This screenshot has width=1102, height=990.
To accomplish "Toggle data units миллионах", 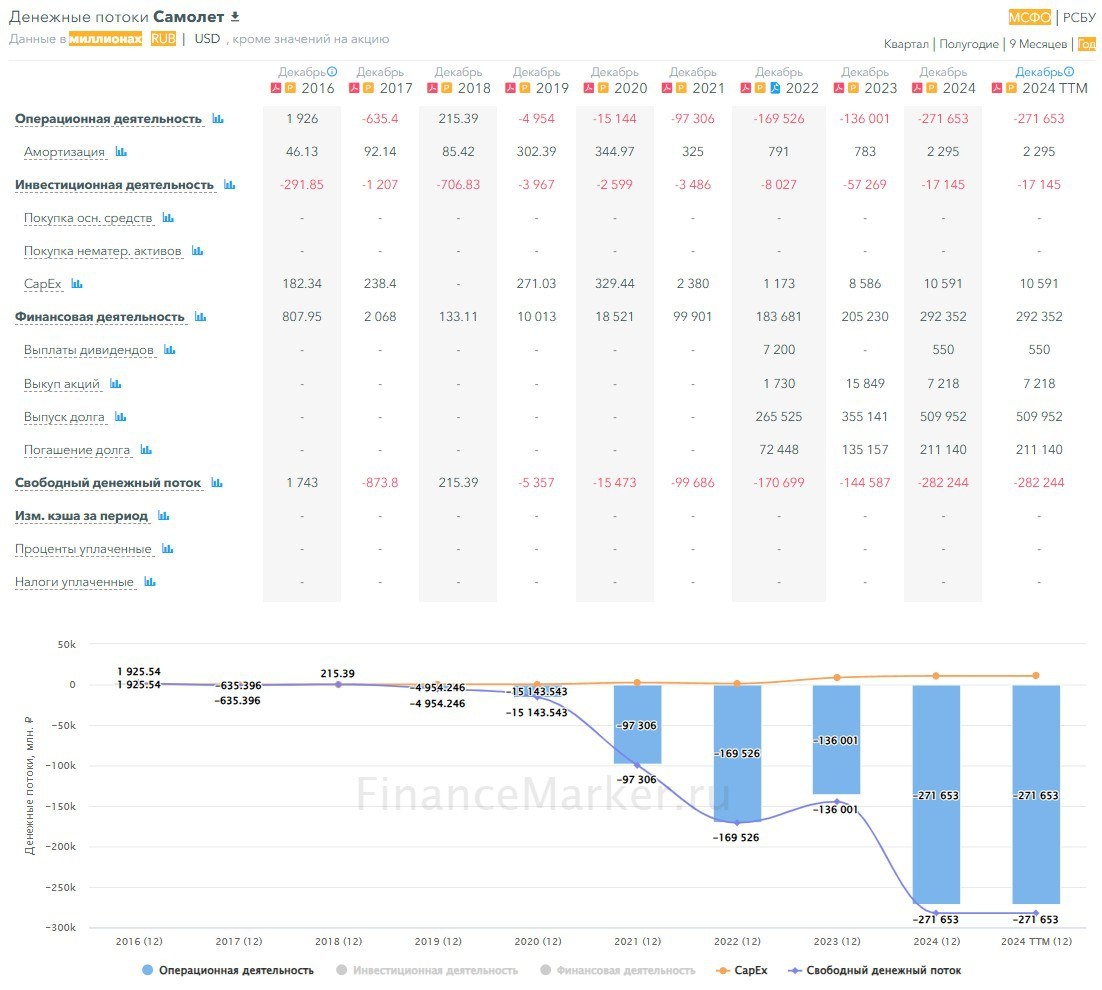I will coord(105,39).
